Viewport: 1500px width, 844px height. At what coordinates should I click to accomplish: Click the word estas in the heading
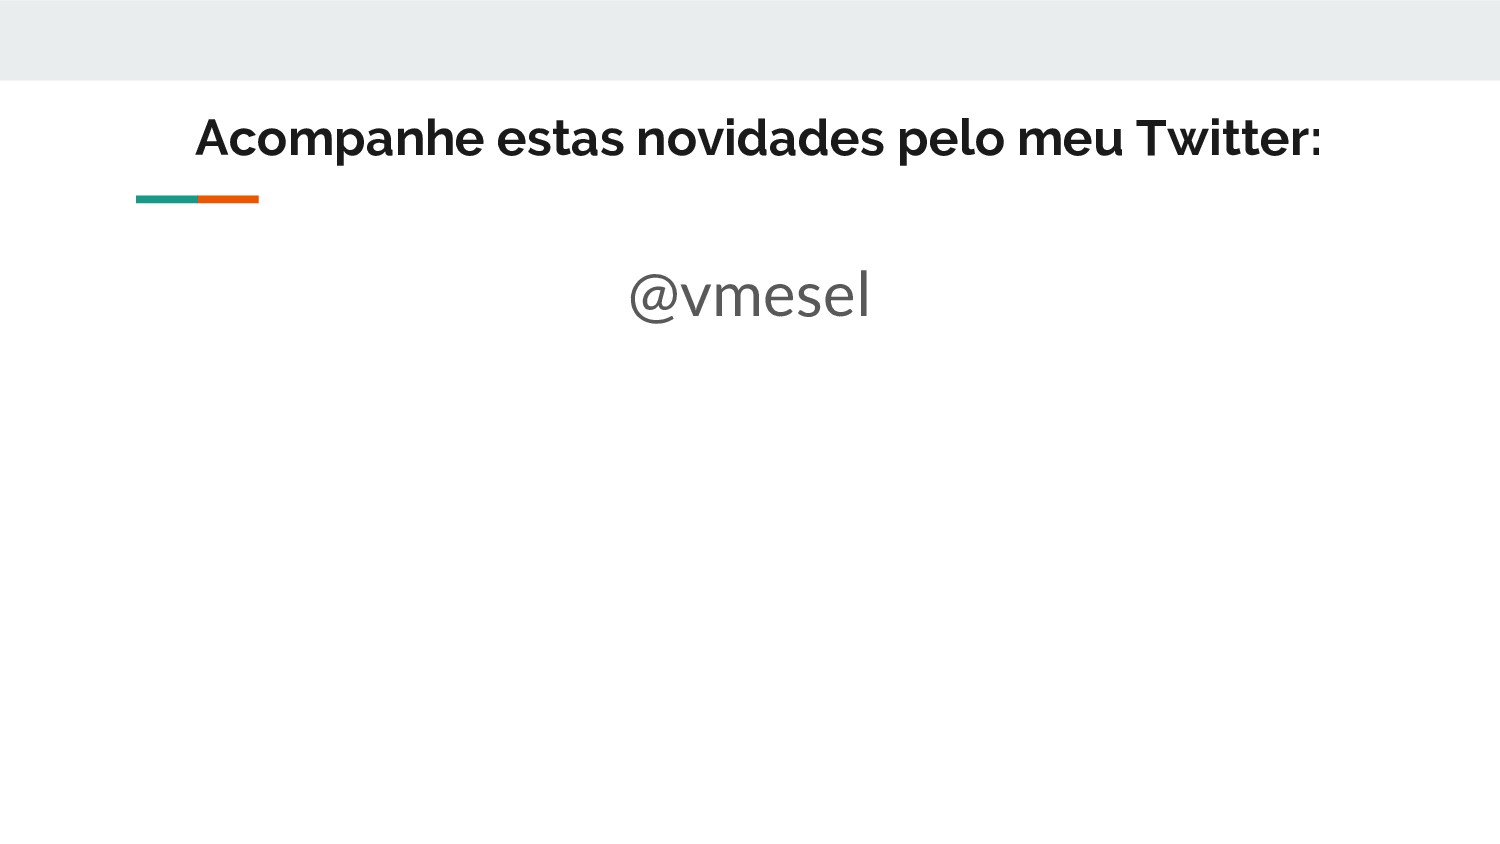[x=560, y=140]
